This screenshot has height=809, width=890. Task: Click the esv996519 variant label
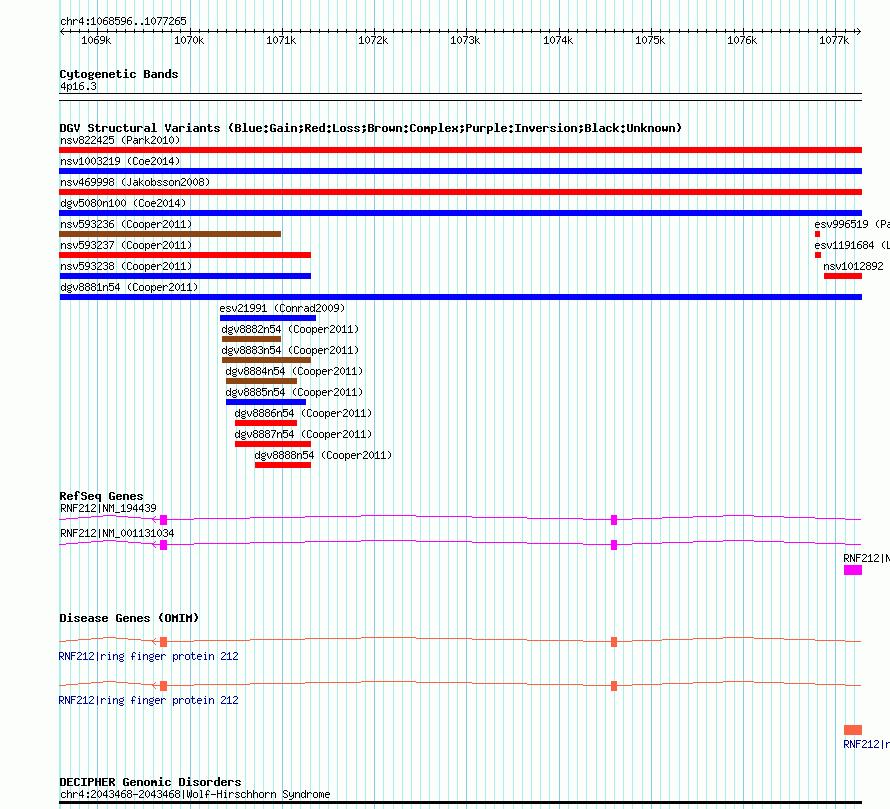[x=851, y=224]
